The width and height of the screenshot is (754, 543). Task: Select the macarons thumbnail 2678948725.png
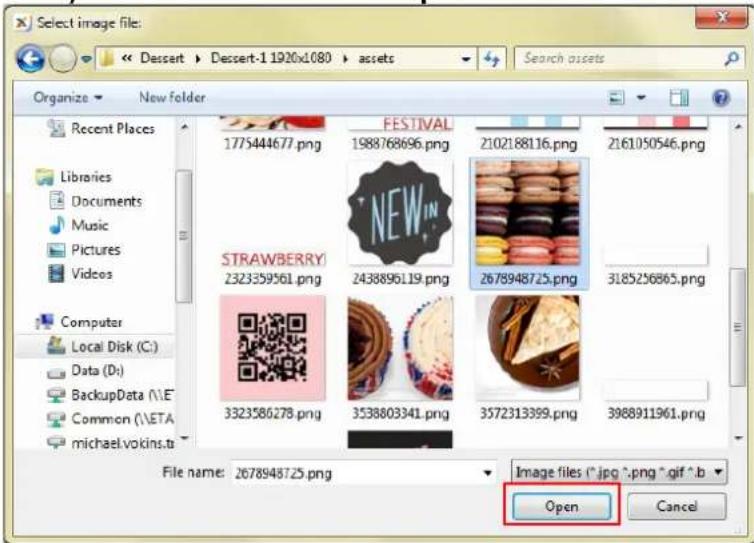528,213
